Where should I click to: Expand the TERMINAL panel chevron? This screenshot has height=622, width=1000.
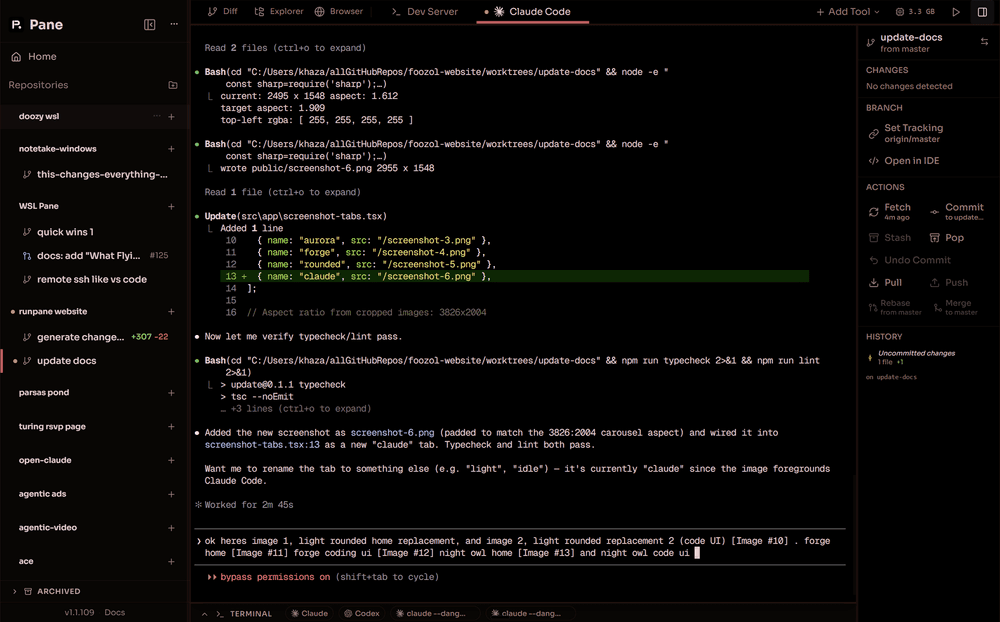tap(205, 613)
